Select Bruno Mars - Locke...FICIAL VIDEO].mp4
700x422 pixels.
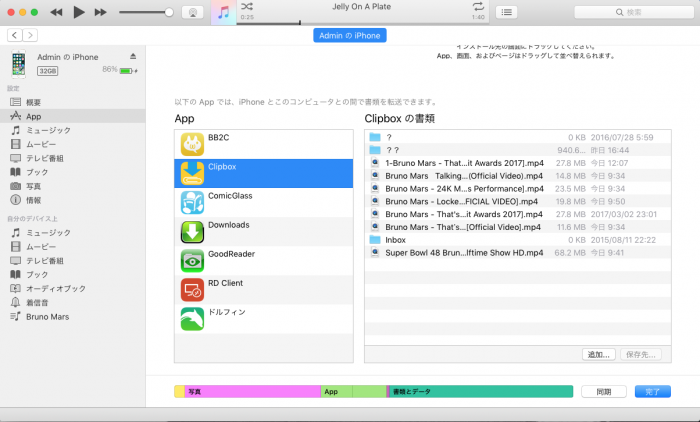coord(518,201)
